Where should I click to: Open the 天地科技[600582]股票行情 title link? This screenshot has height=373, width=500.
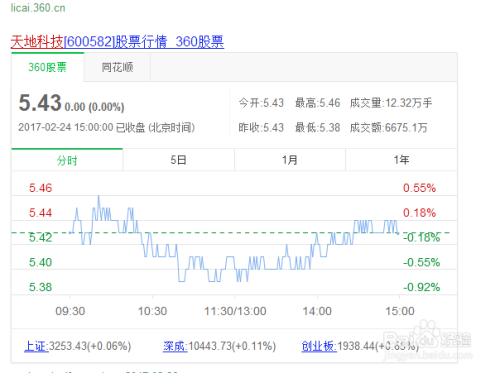pos(117,42)
